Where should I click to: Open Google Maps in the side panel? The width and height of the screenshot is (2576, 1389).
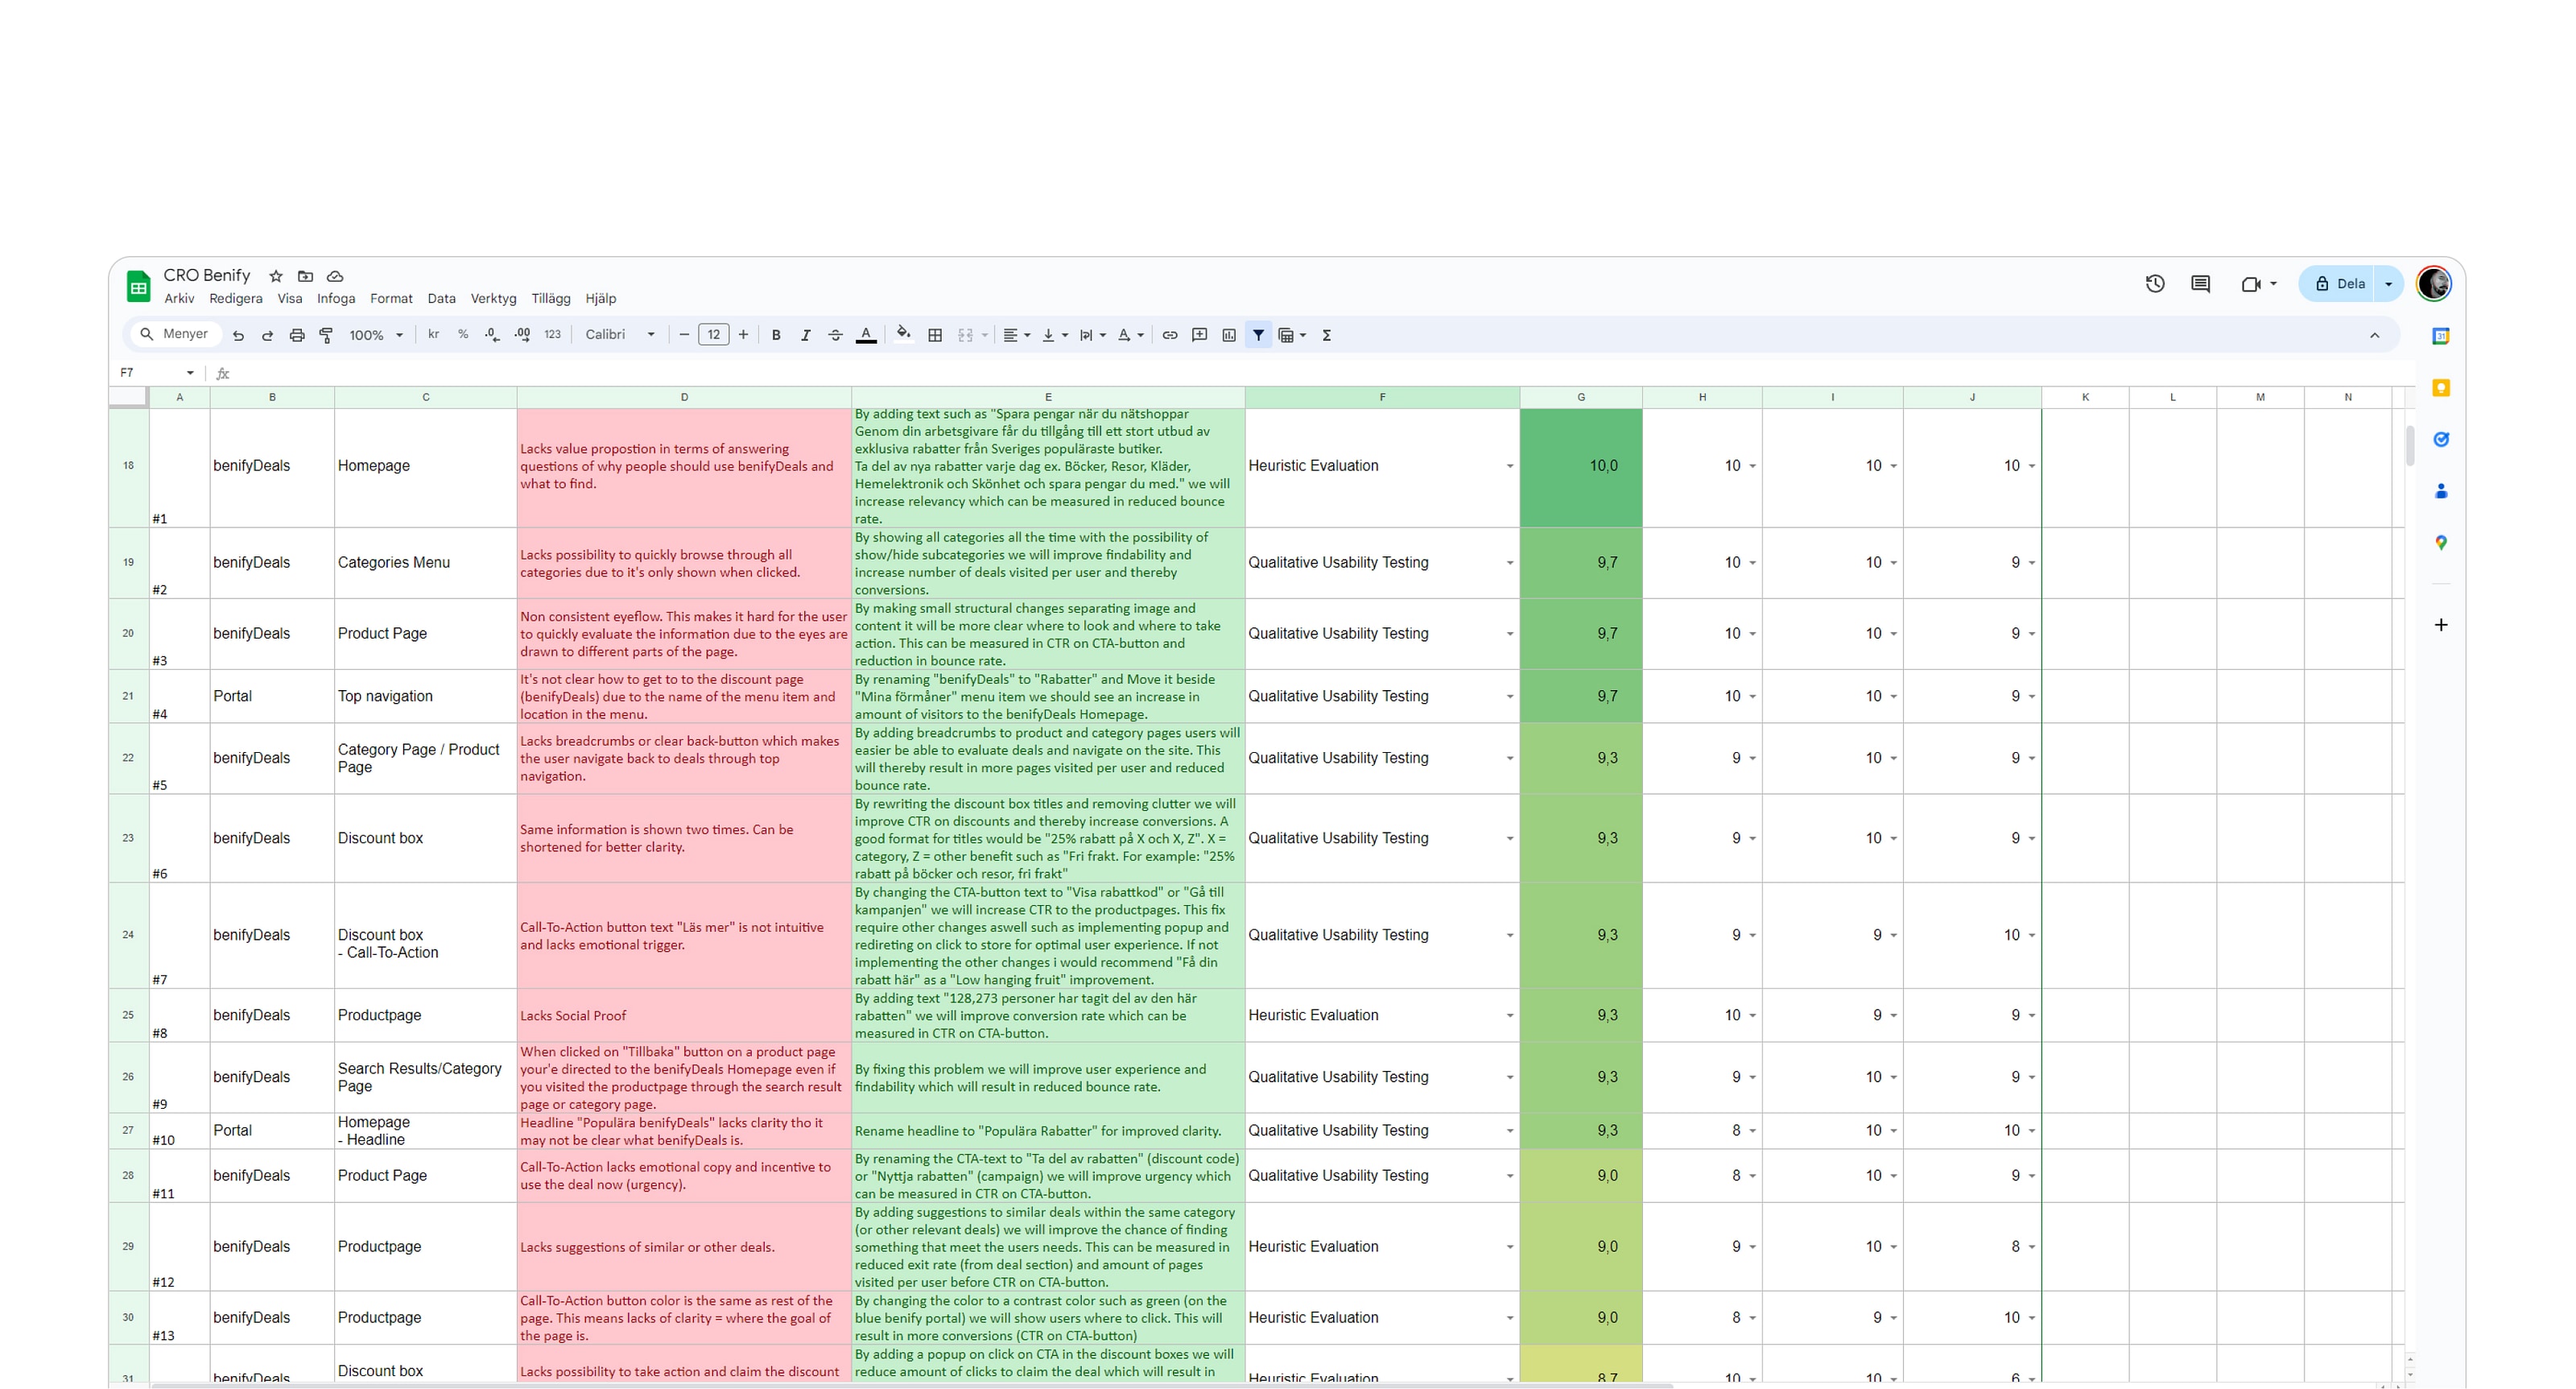2441,543
